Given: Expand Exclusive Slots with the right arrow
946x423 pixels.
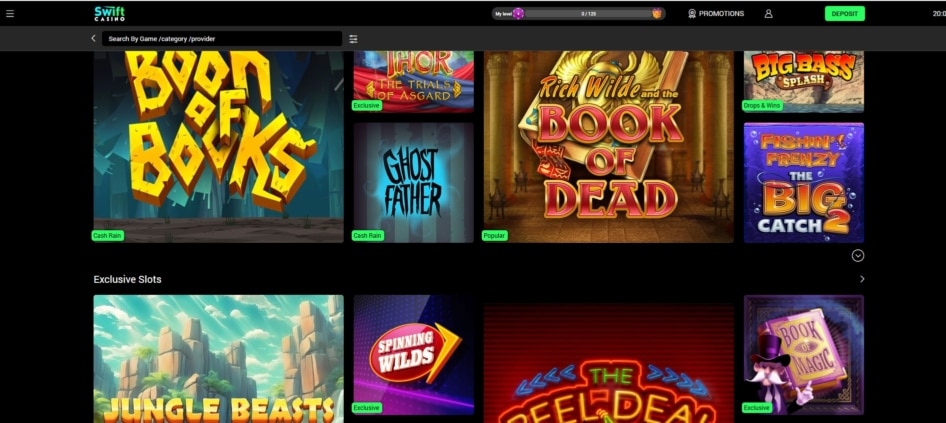Looking at the screenshot, I should point(862,279).
